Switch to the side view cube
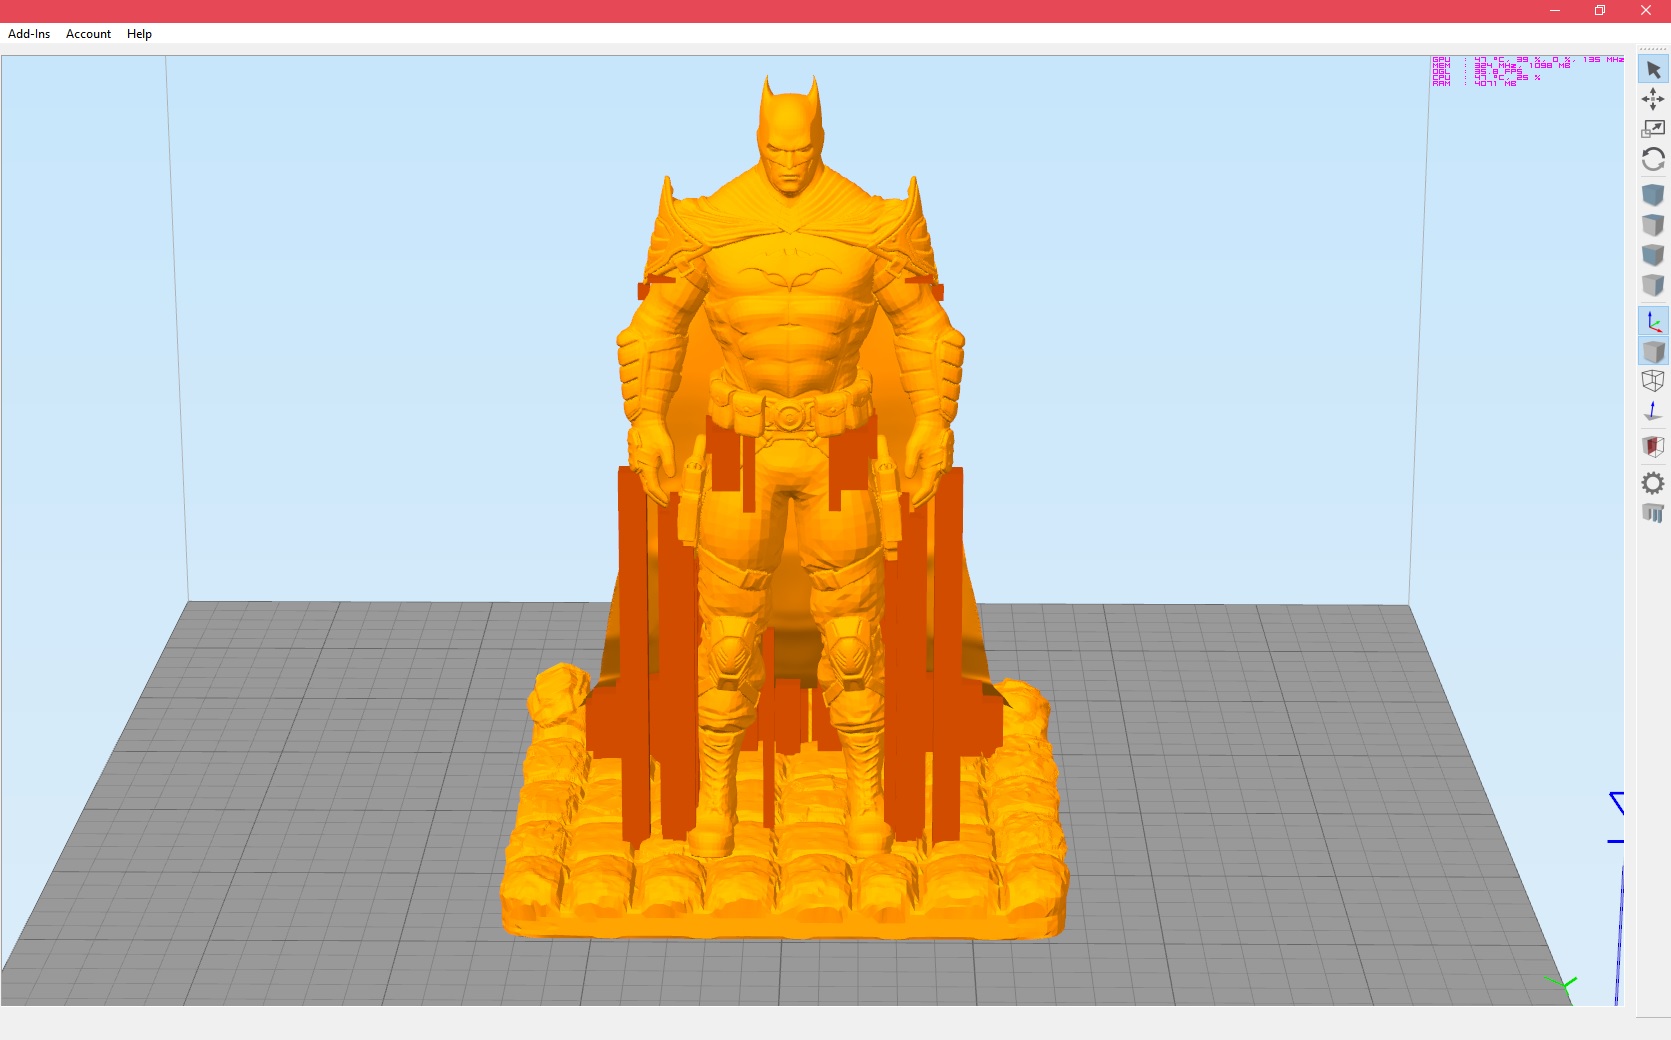This screenshot has width=1671, height=1040. [x=1653, y=285]
